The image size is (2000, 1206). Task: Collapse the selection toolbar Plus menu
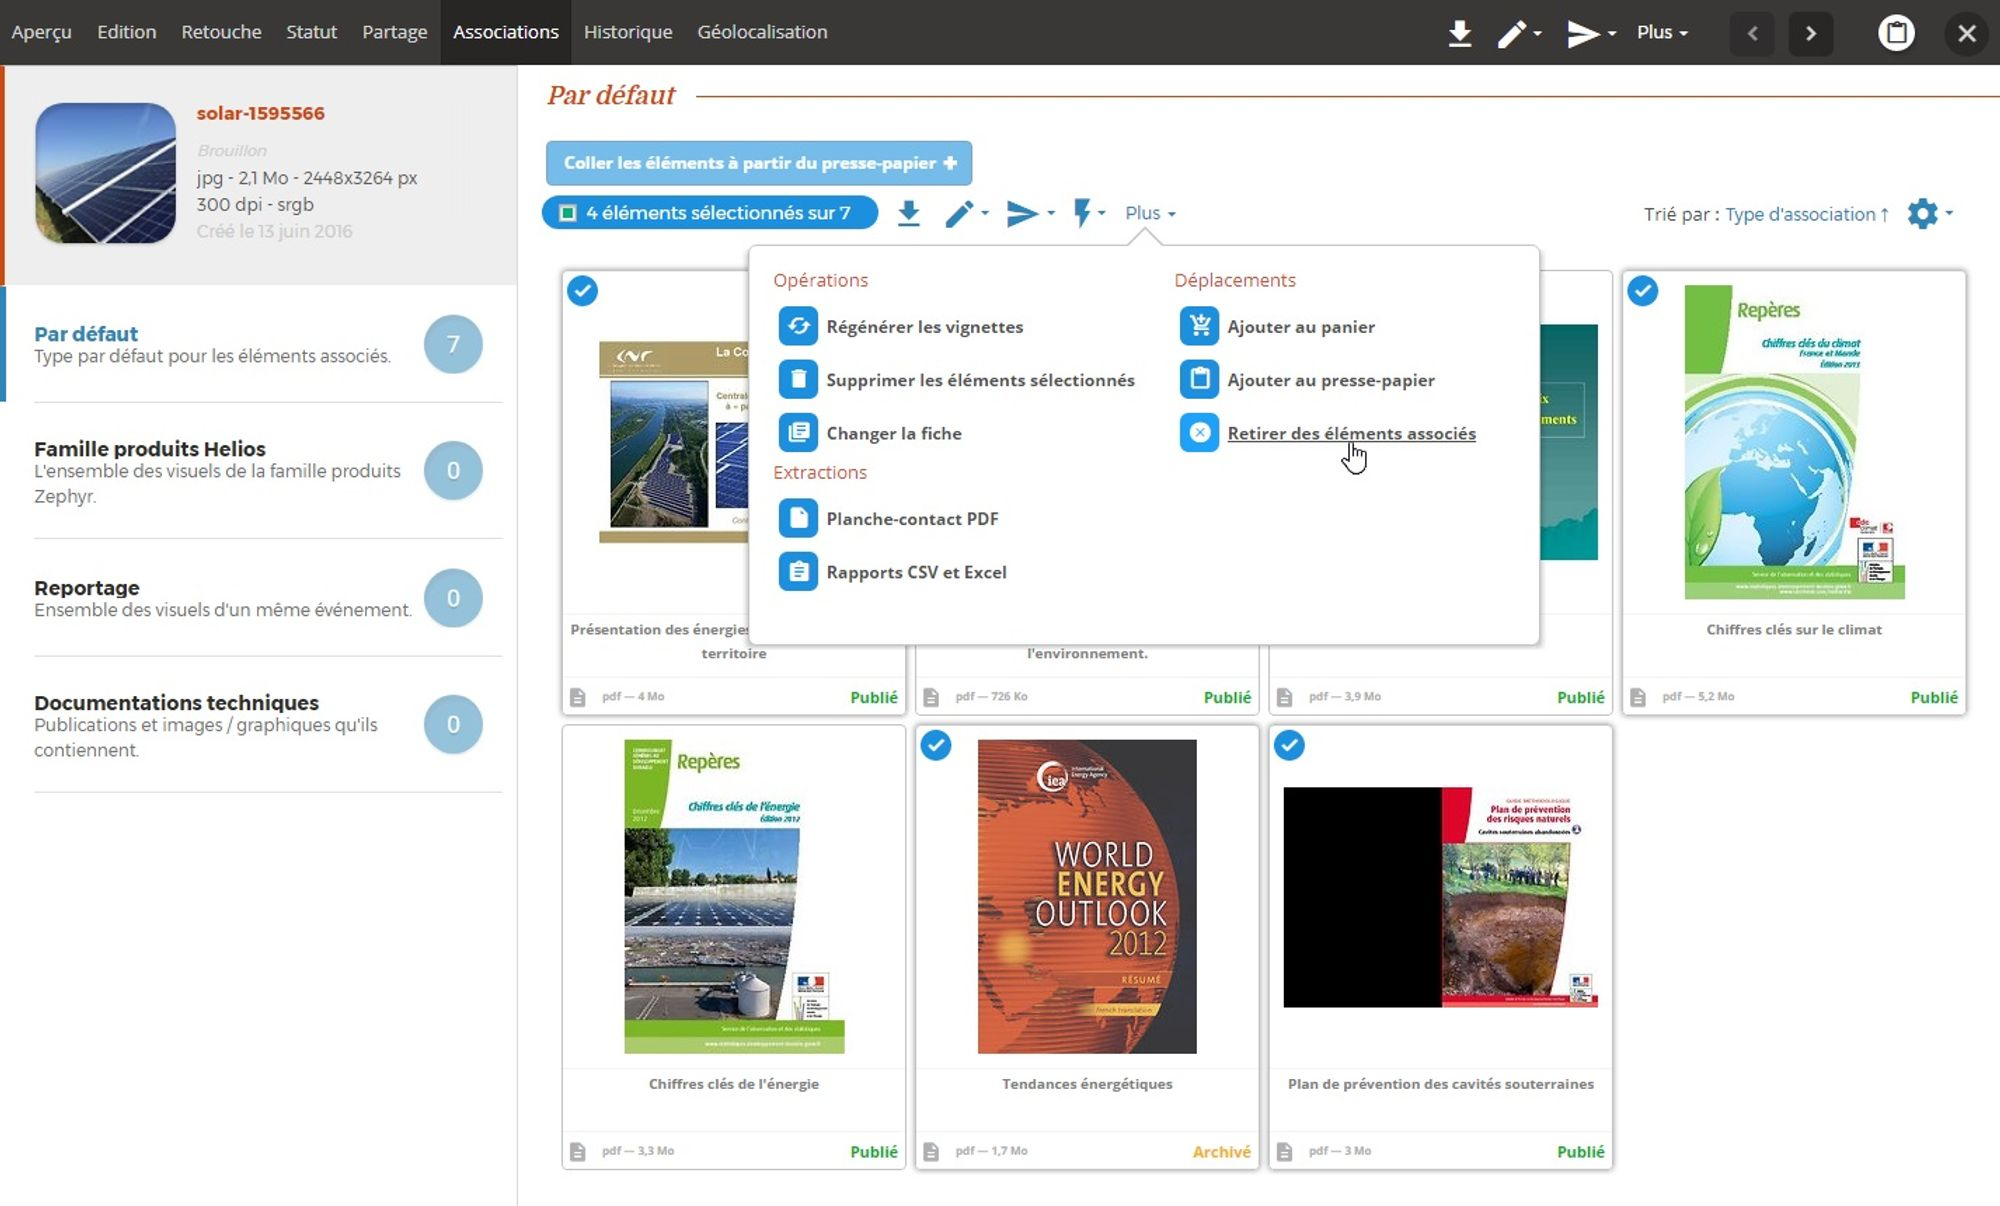tap(1150, 213)
